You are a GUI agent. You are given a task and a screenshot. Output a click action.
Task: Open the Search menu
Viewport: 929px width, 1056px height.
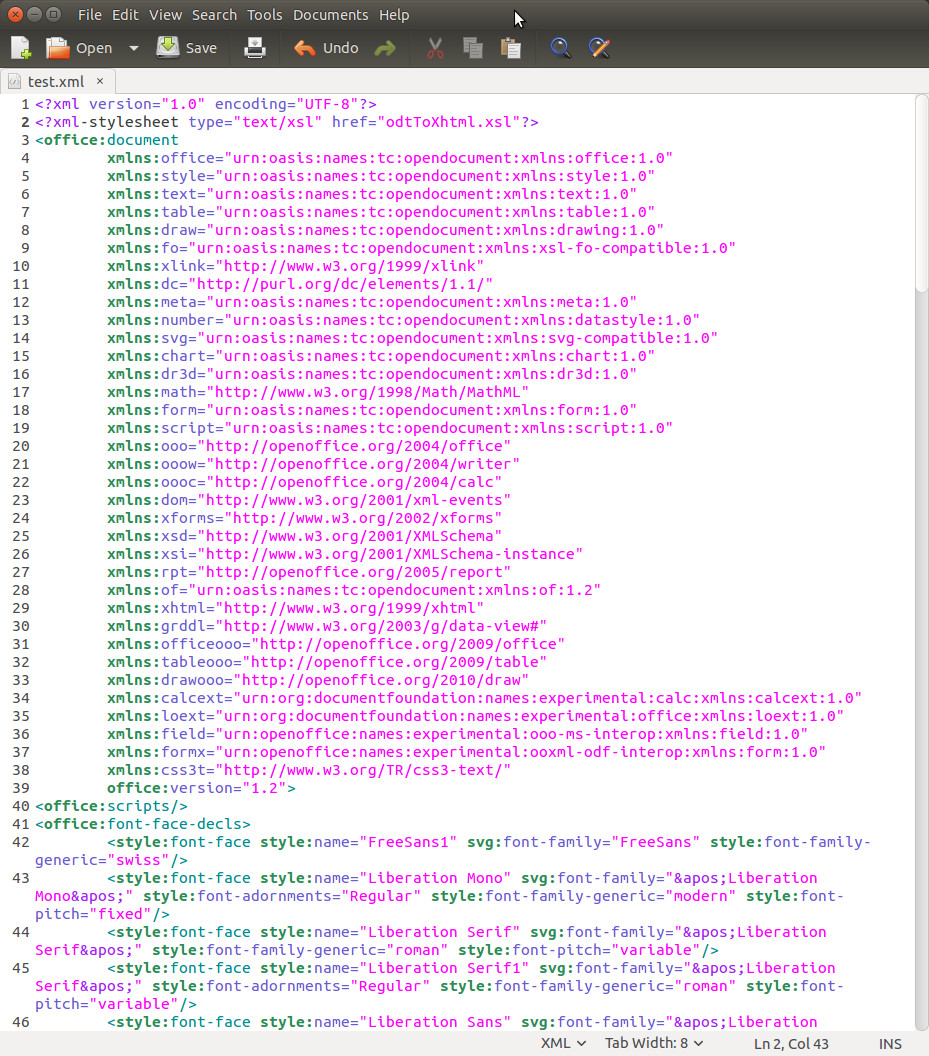214,15
